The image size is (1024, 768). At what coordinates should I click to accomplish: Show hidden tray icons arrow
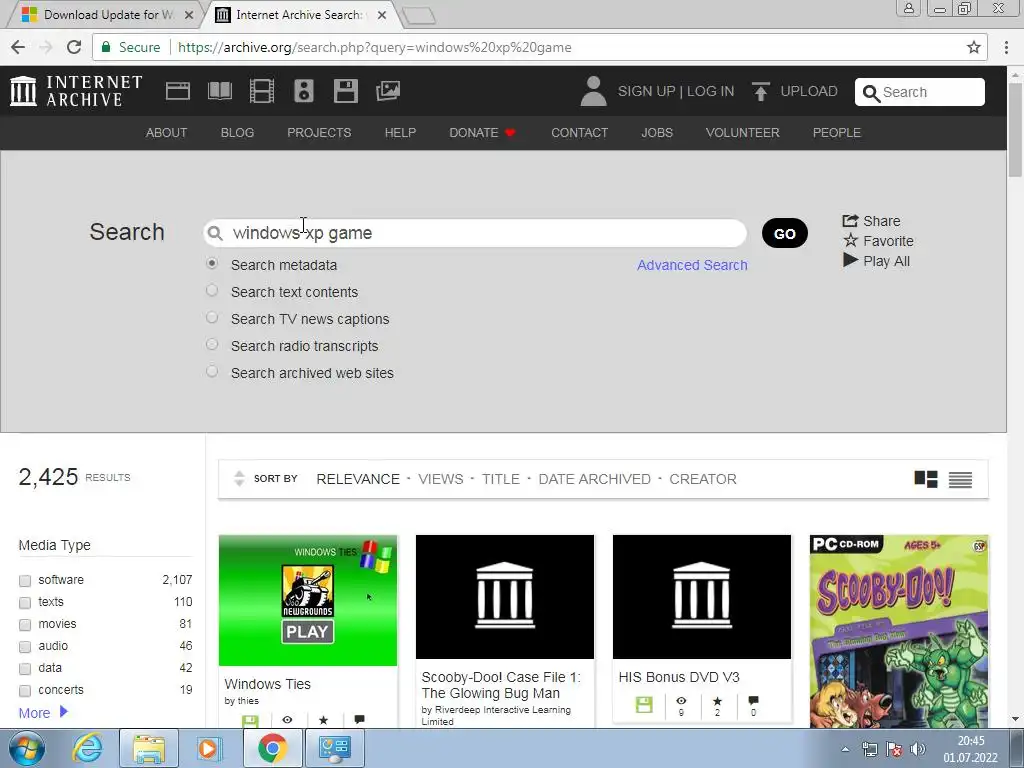tap(845, 749)
